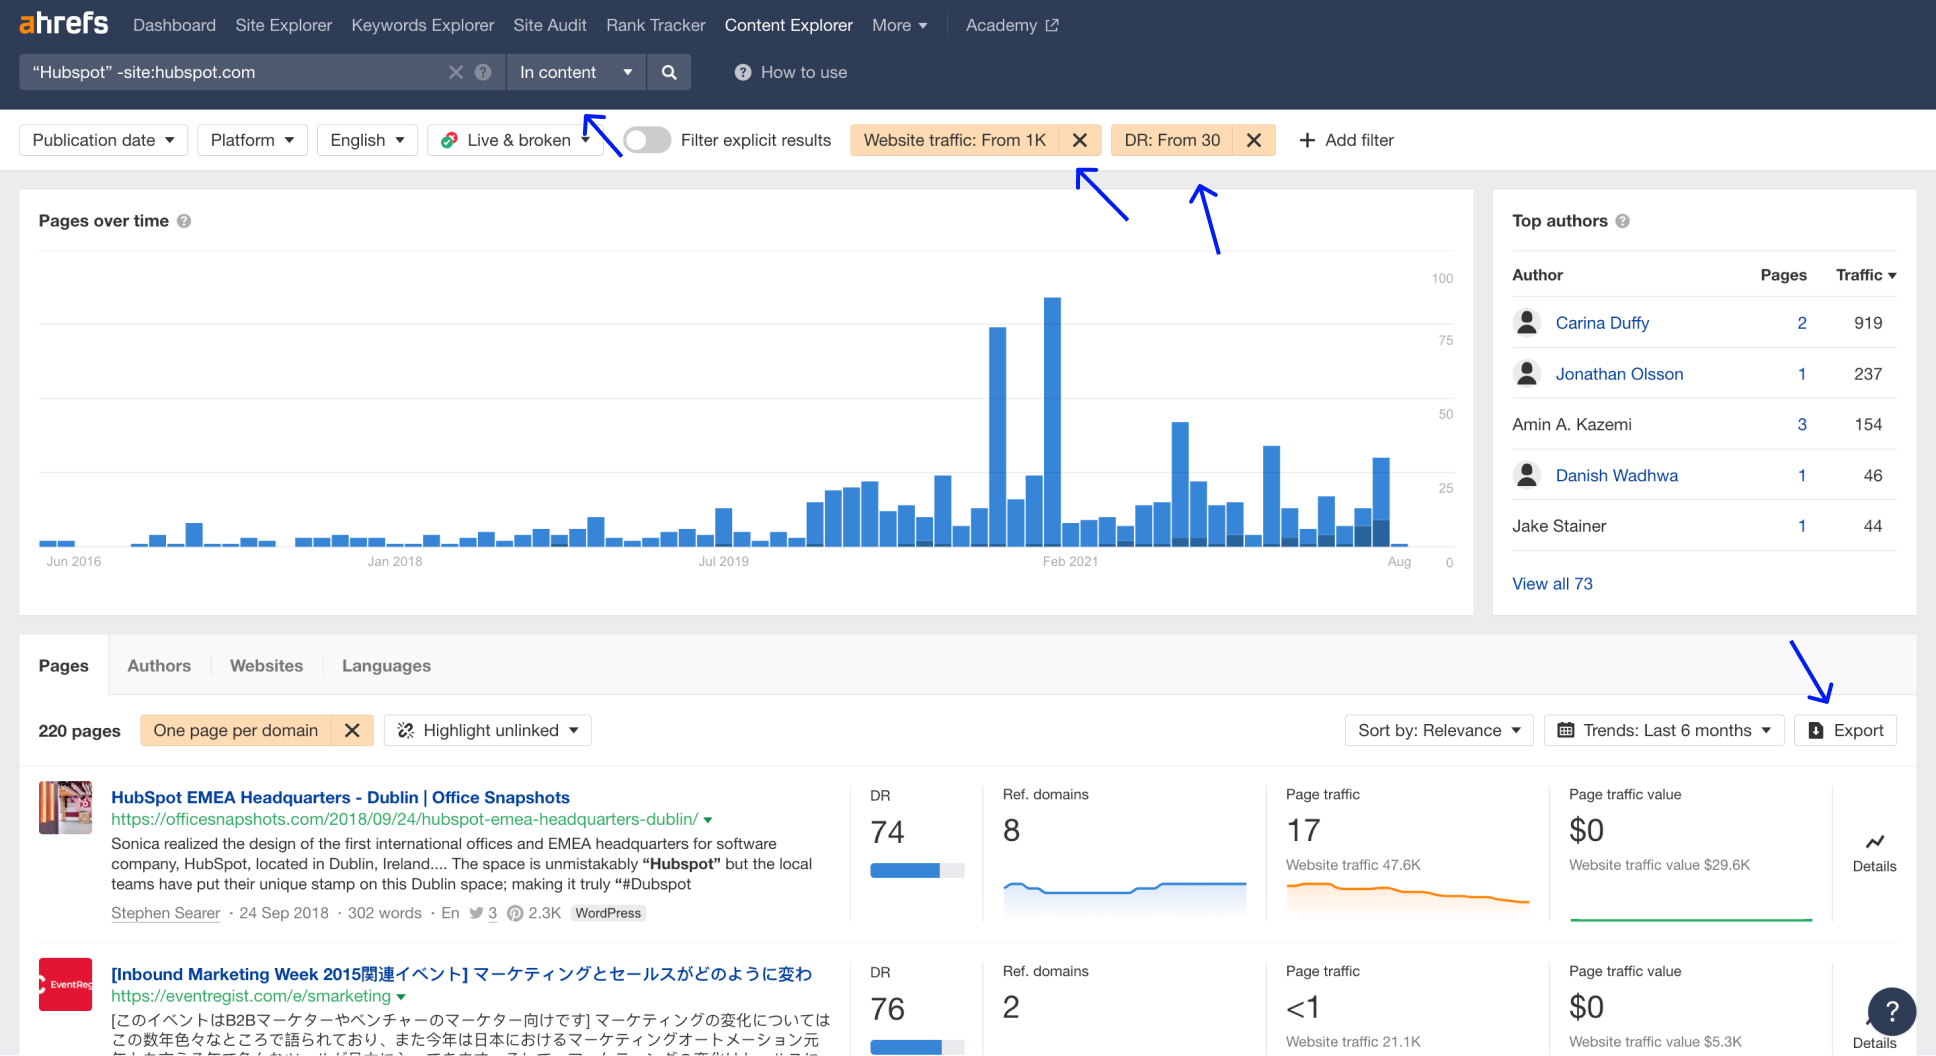
Task: Click Jonathan Olsson's avatar icon
Action: (x=1527, y=373)
